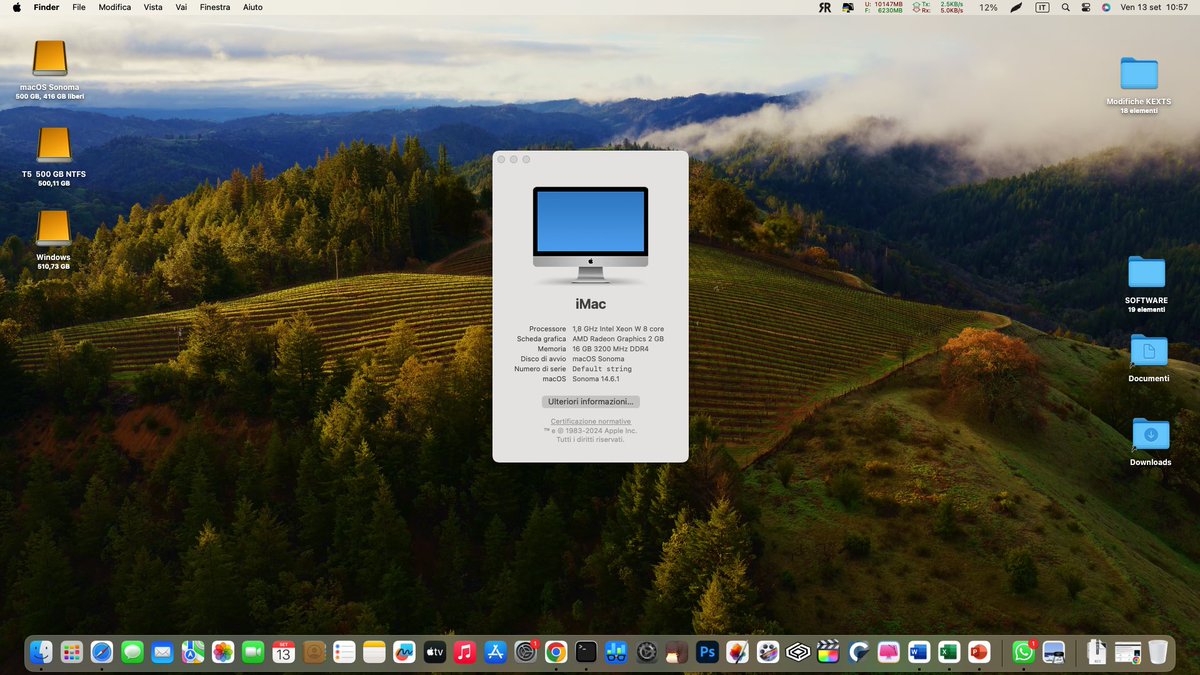Open the Certificazione normative link

pos(590,422)
